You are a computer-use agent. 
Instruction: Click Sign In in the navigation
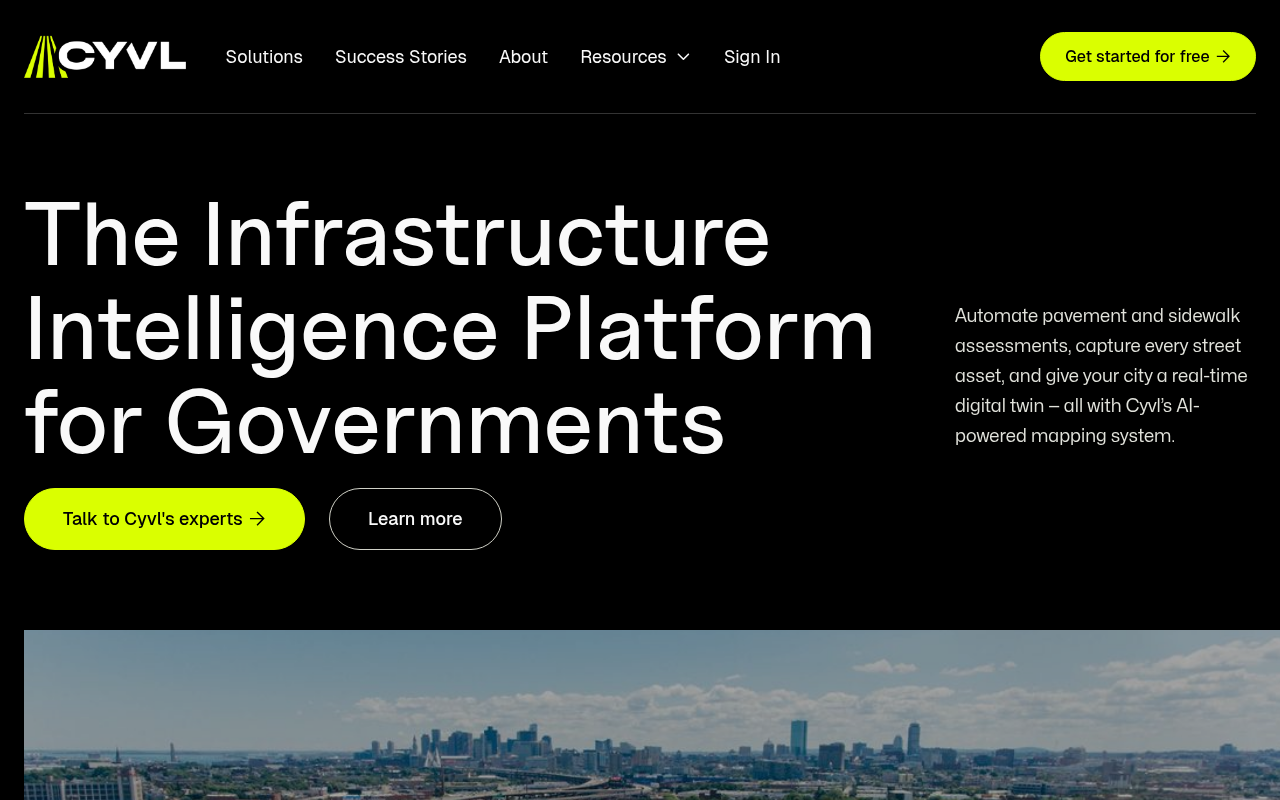point(752,56)
